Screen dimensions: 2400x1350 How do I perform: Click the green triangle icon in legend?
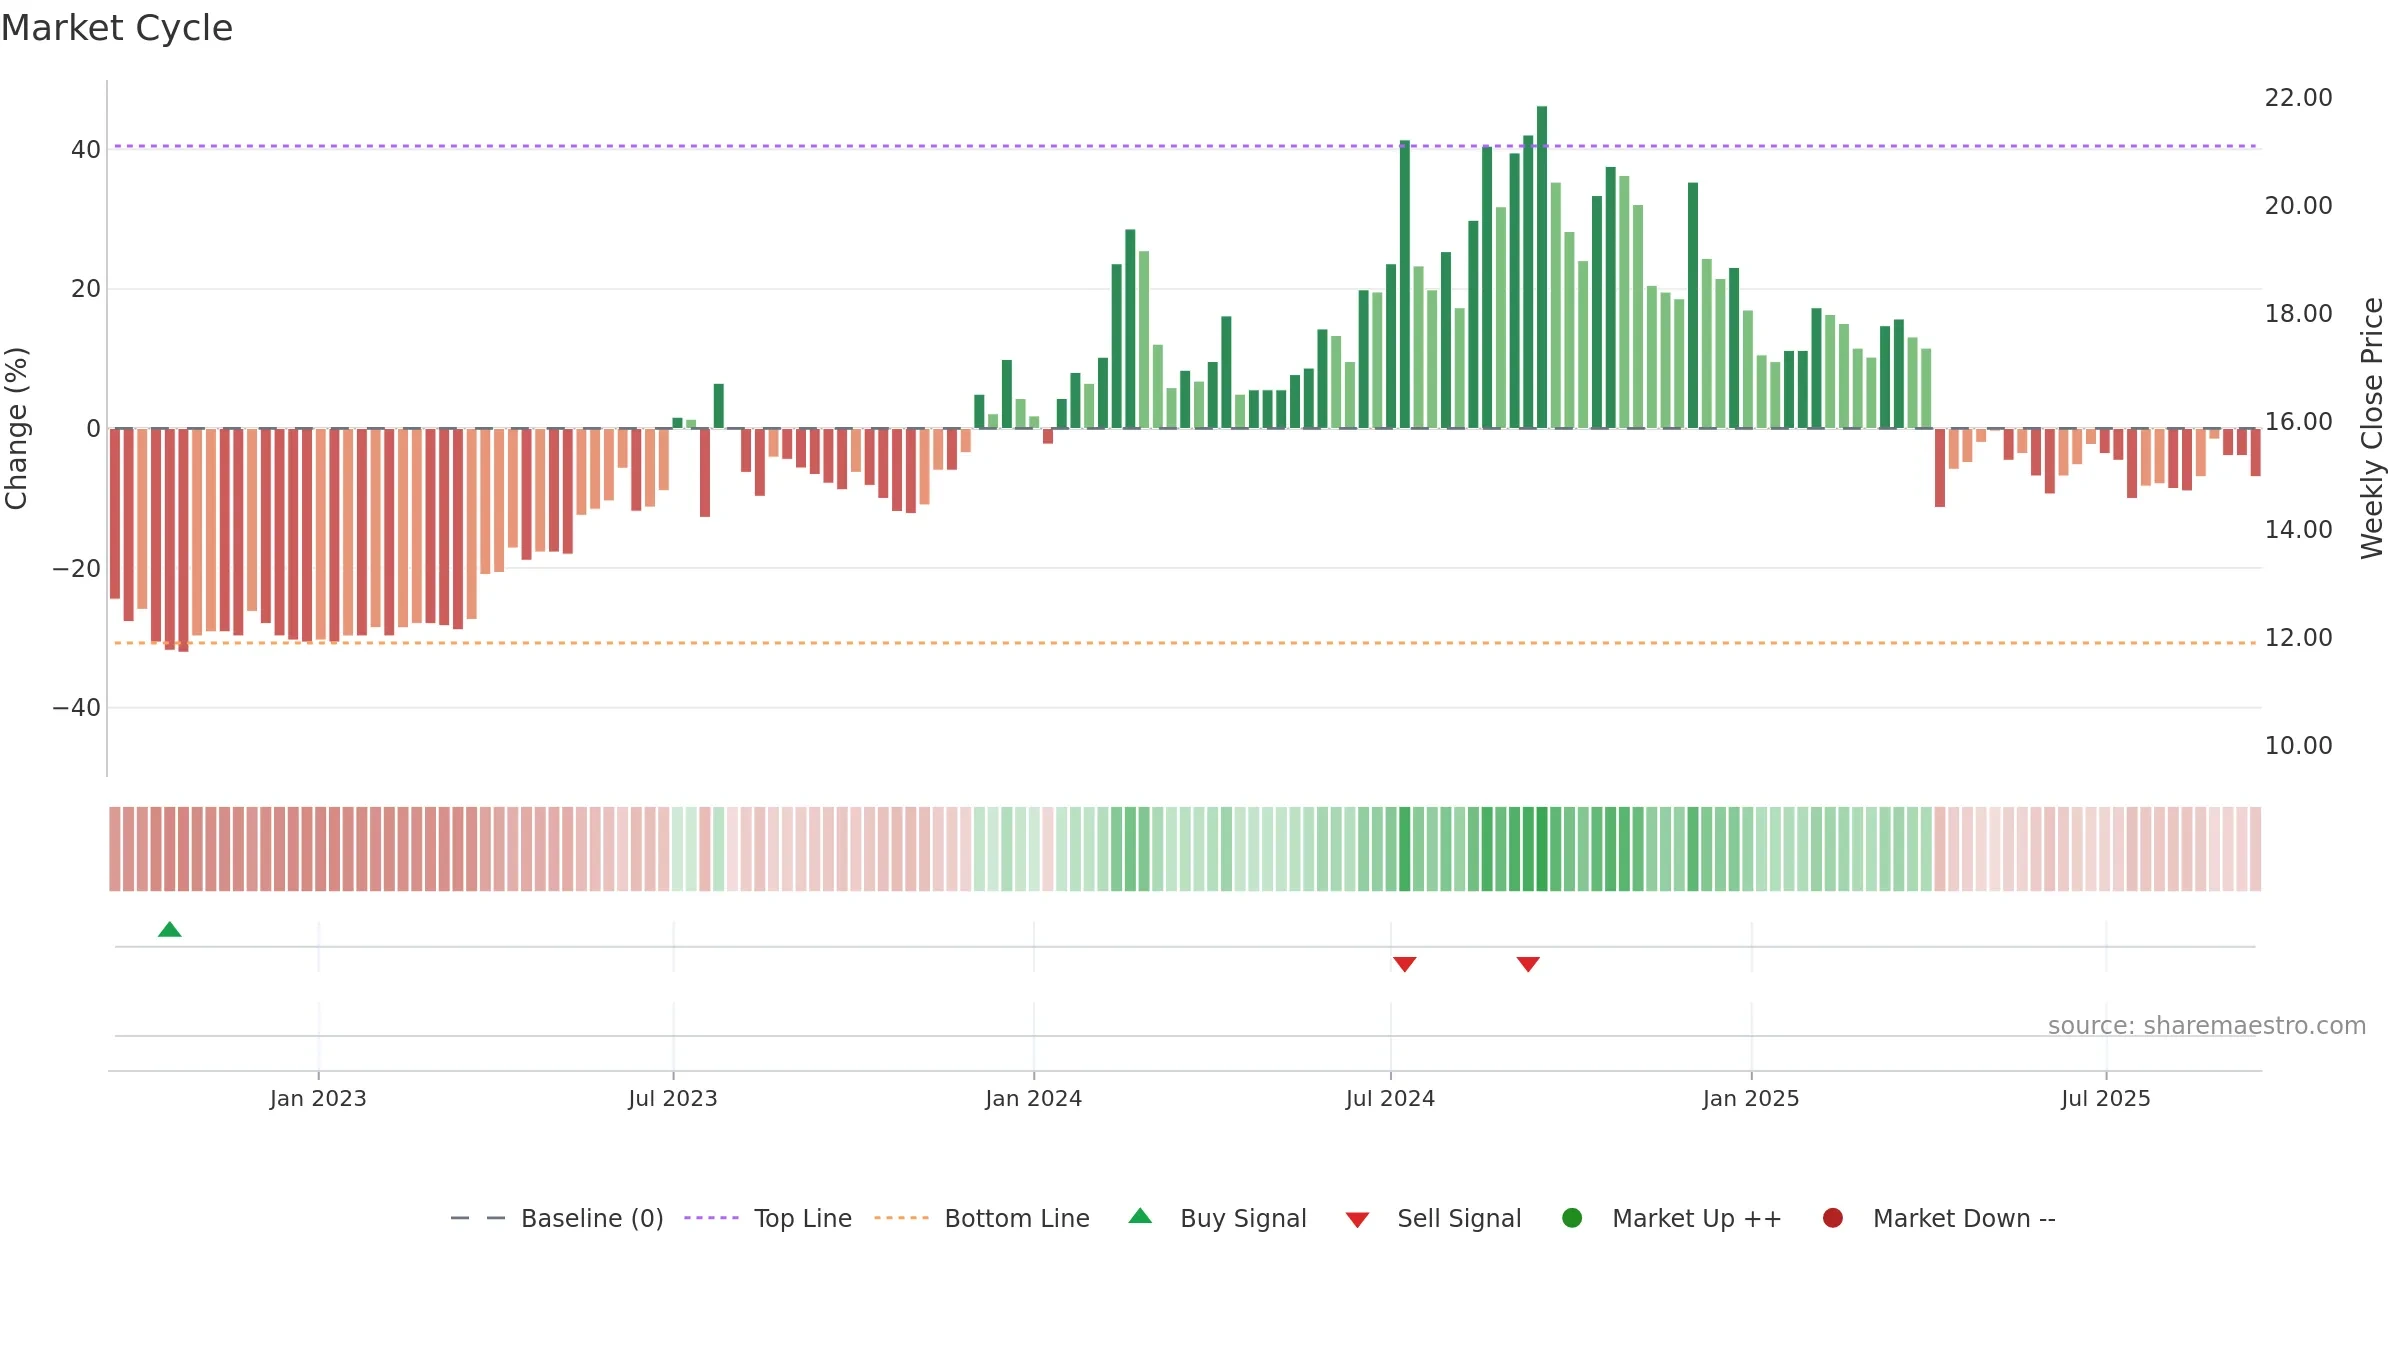(x=1140, y=1216)
